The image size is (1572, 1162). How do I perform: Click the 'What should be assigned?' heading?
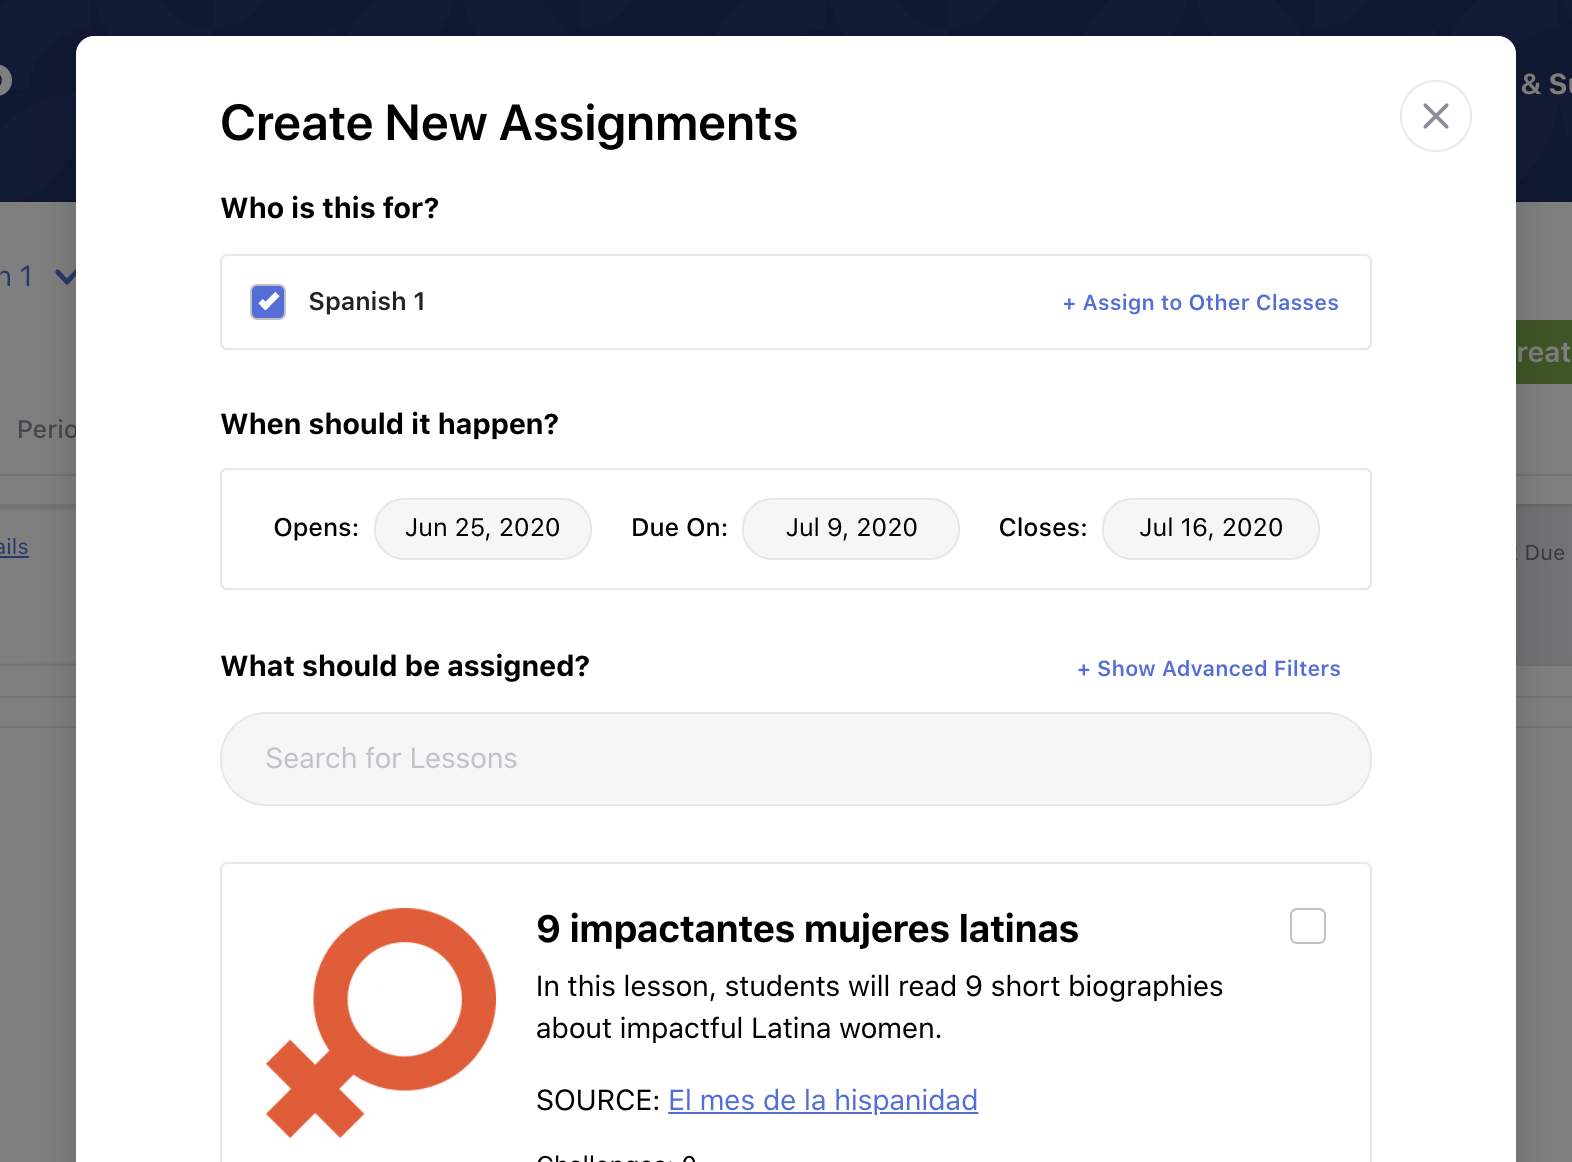point(405,666)
